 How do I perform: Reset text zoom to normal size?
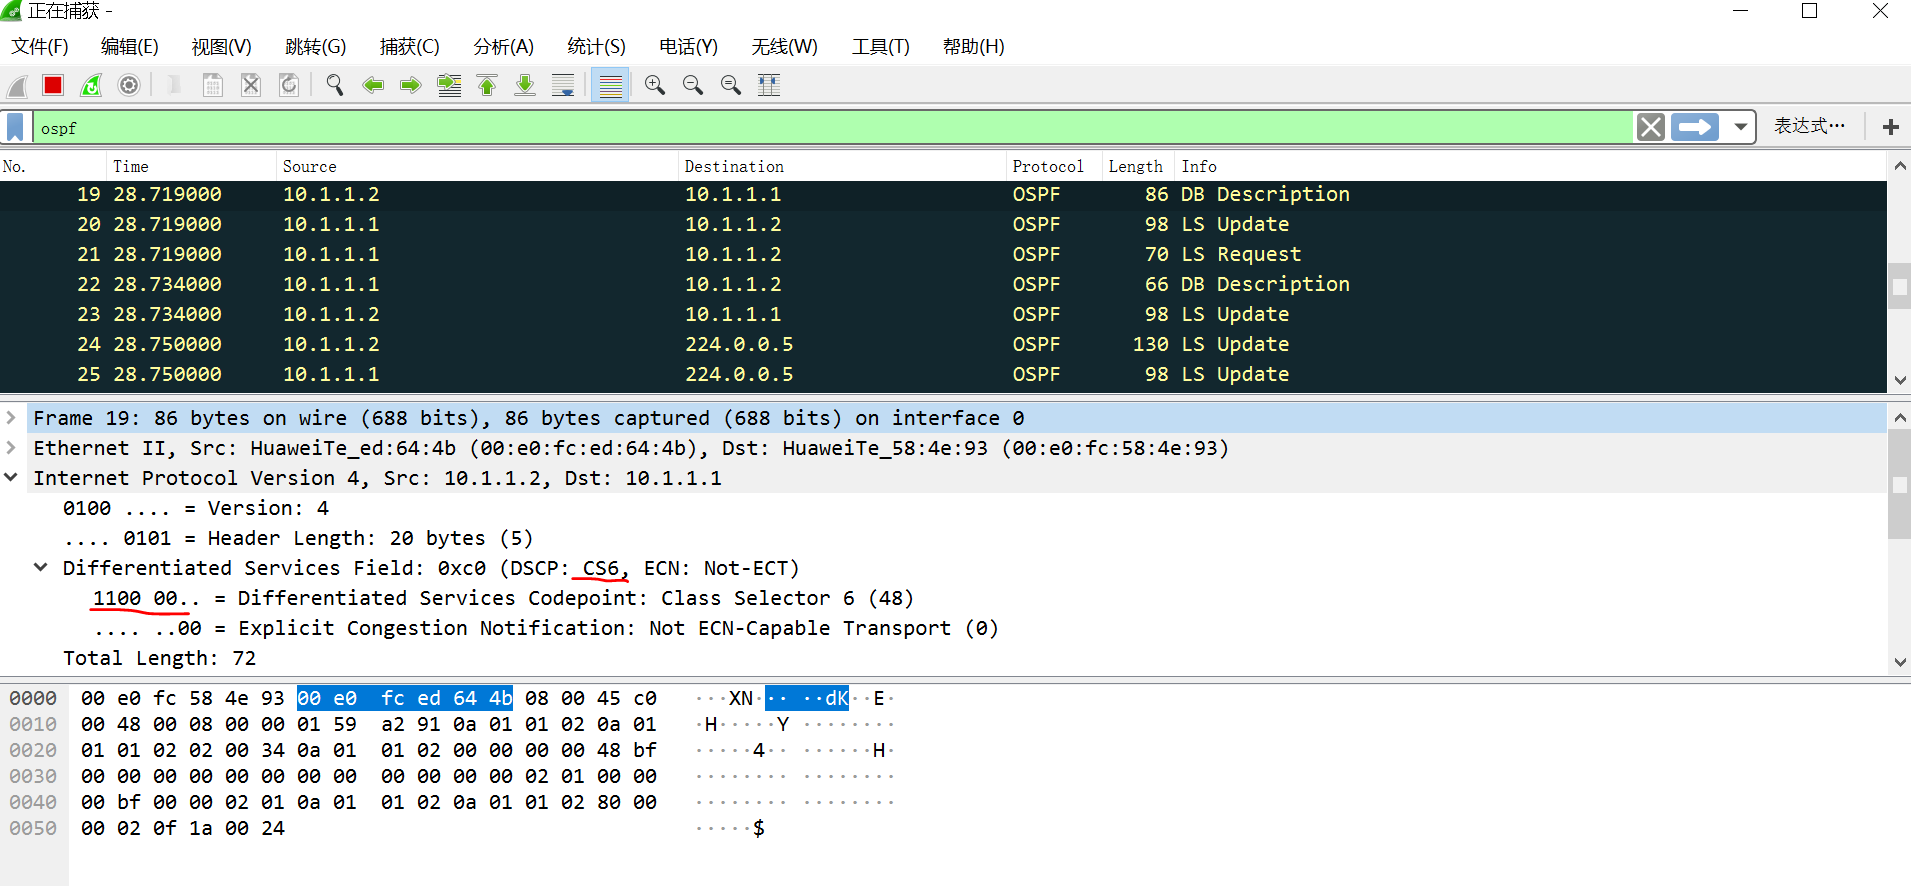731,86
